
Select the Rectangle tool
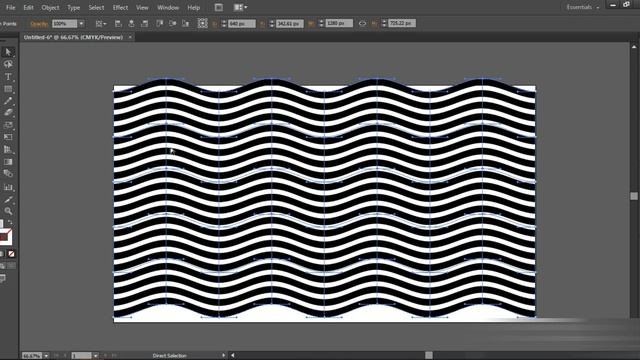coord(8,89)
